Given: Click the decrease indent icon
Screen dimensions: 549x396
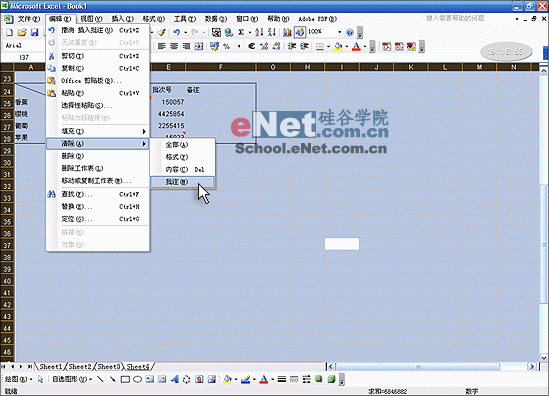Looking at the screenshot, I should pyautogui.click(x=292, y=46).
